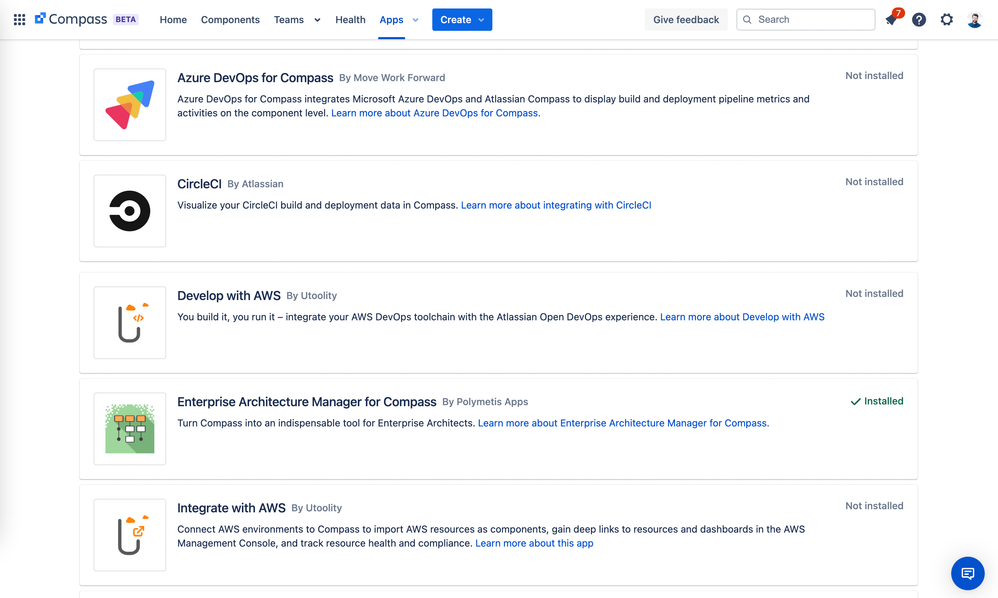This screenshot has width=998, height=598.
Task: Click the By Move Work Forward vendor text
Action: 392,78
